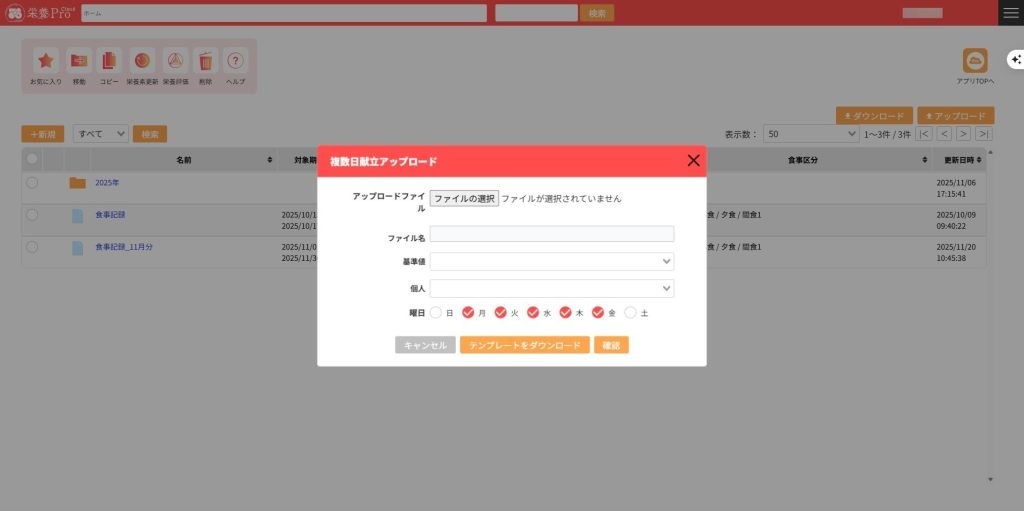Sort by the 名前 column header
Image resolution: width=1024 pixels, height=511 pixels.
(x=184, y=160)
